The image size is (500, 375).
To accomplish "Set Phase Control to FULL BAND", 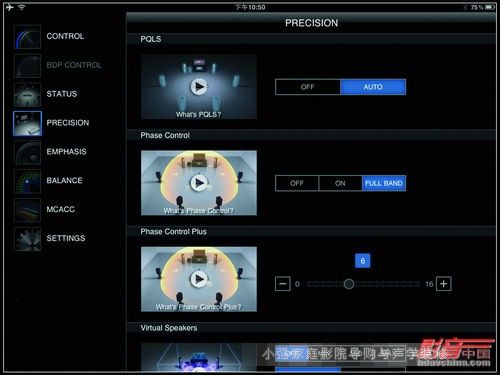I will click(x=384, y=183).
